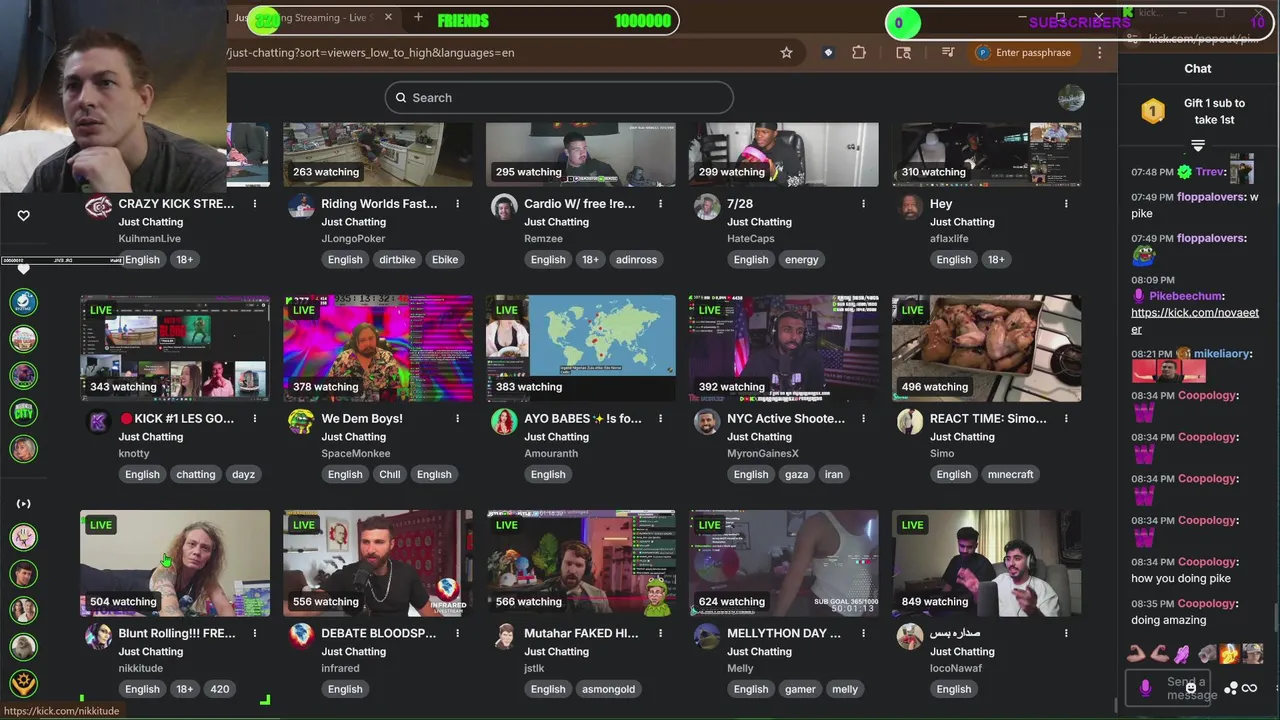Click the Chat header title
Viewport: 1280px width, 720px height.
(1198, 69)
